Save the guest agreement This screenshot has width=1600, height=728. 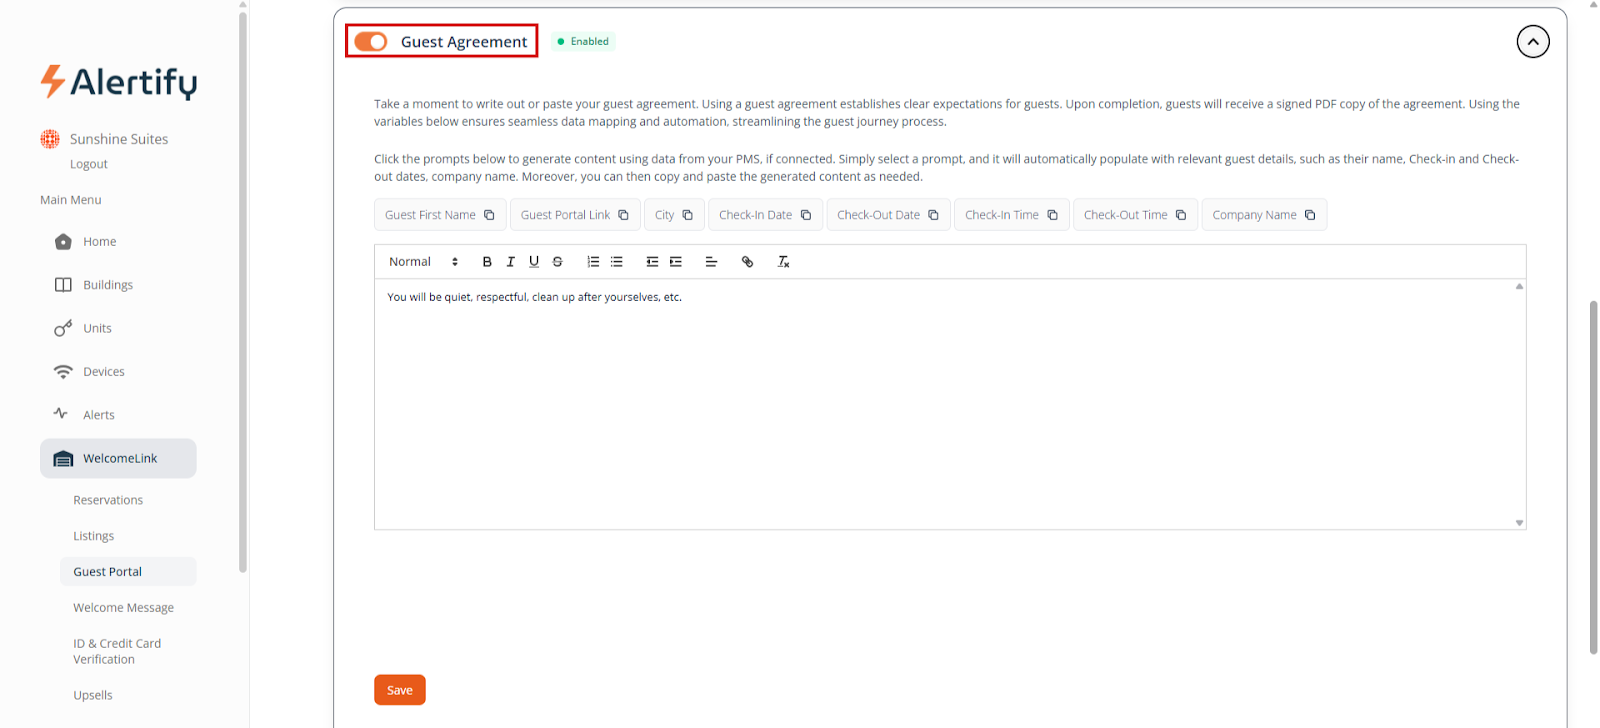pyautogui.click(x=400, y=690)
